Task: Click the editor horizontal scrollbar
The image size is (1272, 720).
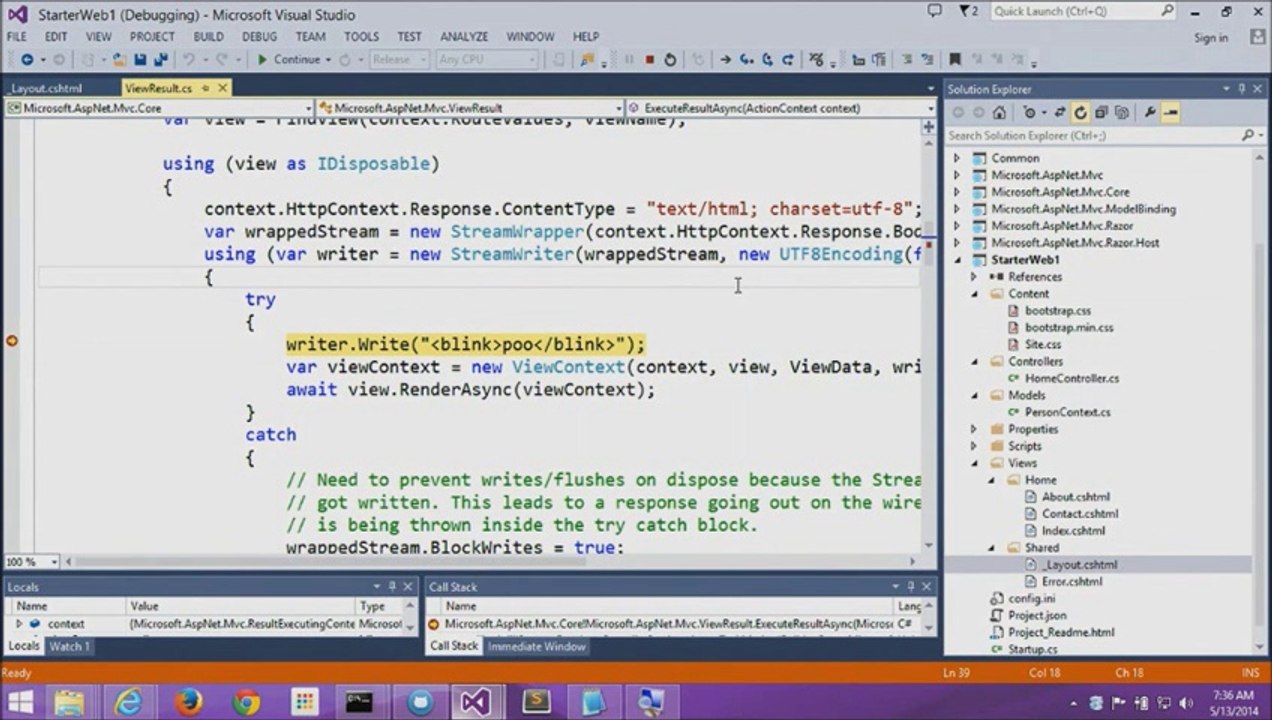Action: pos(491,562)
